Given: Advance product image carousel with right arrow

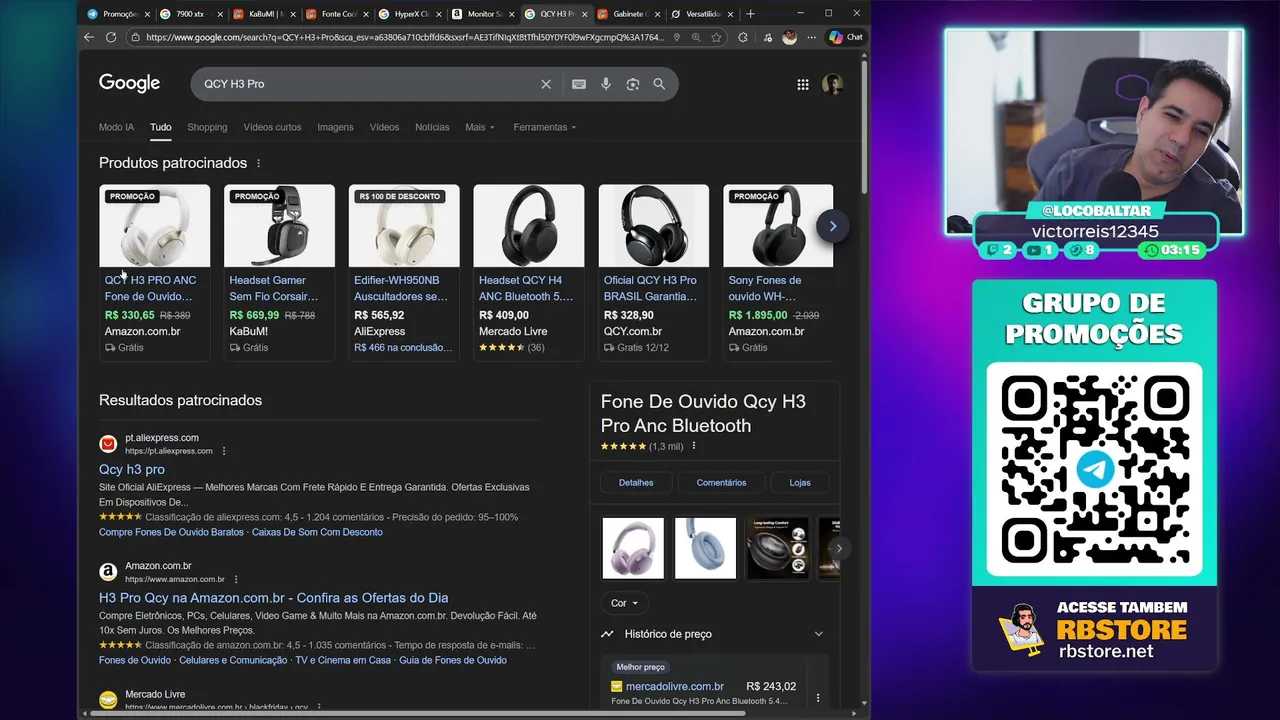Looking at the screenshot, I should tap(839, 548).
